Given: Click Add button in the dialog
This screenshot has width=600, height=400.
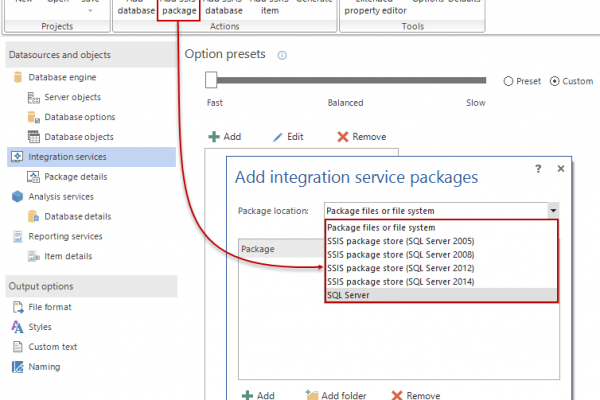Looking at the screenshot, I should 258,395.
